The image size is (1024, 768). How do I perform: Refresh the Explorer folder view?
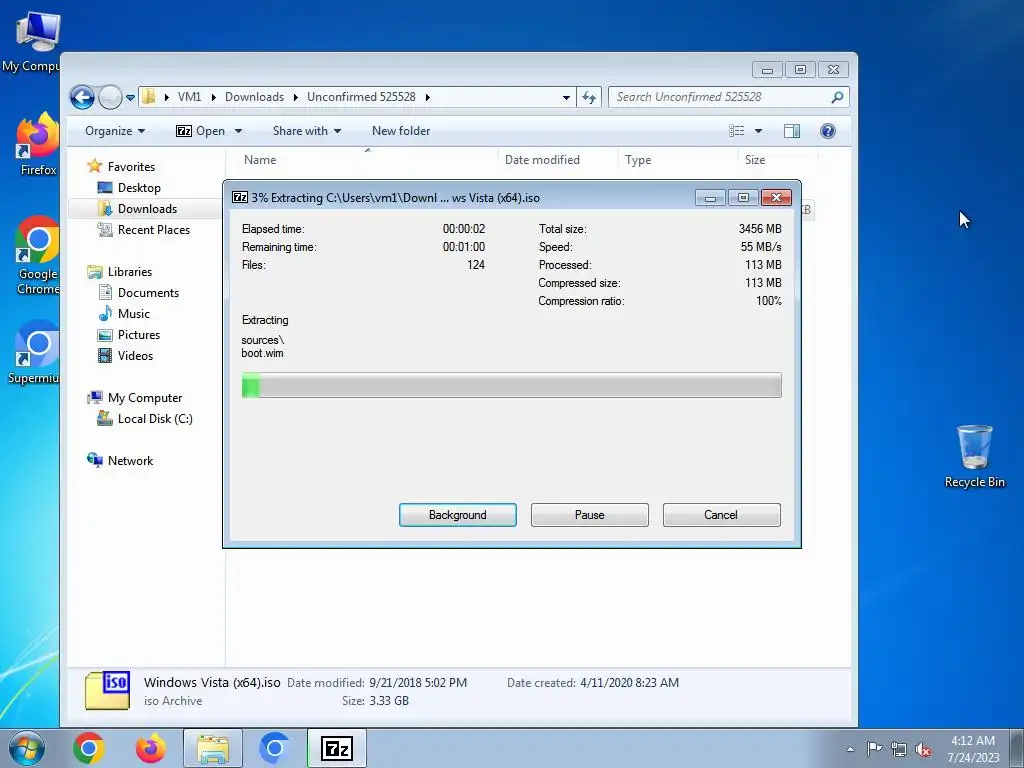(589, 97)
